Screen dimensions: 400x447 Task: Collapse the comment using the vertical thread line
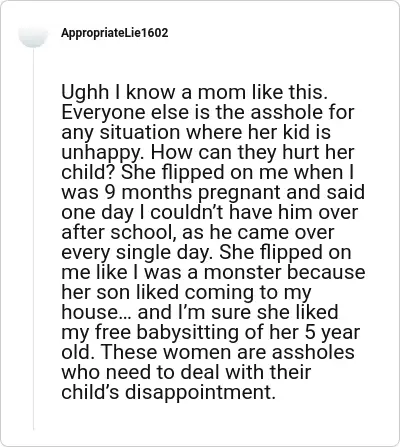pyautogui.click(x=33, y=238)
